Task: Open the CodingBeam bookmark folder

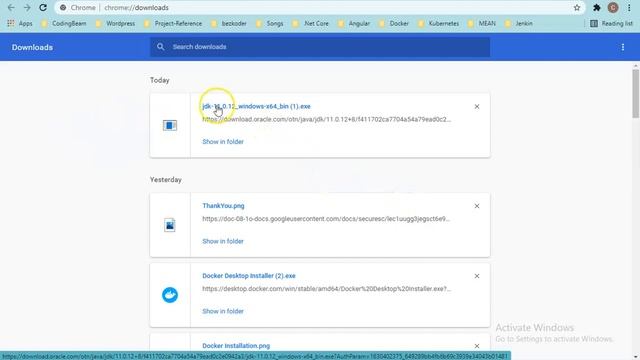Action: point(64,24)
